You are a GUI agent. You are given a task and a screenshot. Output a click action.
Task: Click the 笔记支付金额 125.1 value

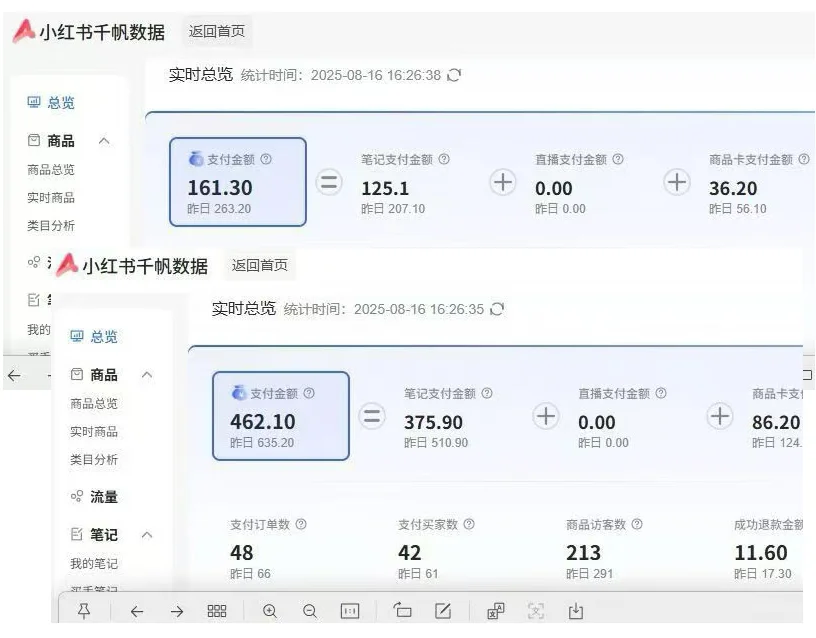(385, 188)
